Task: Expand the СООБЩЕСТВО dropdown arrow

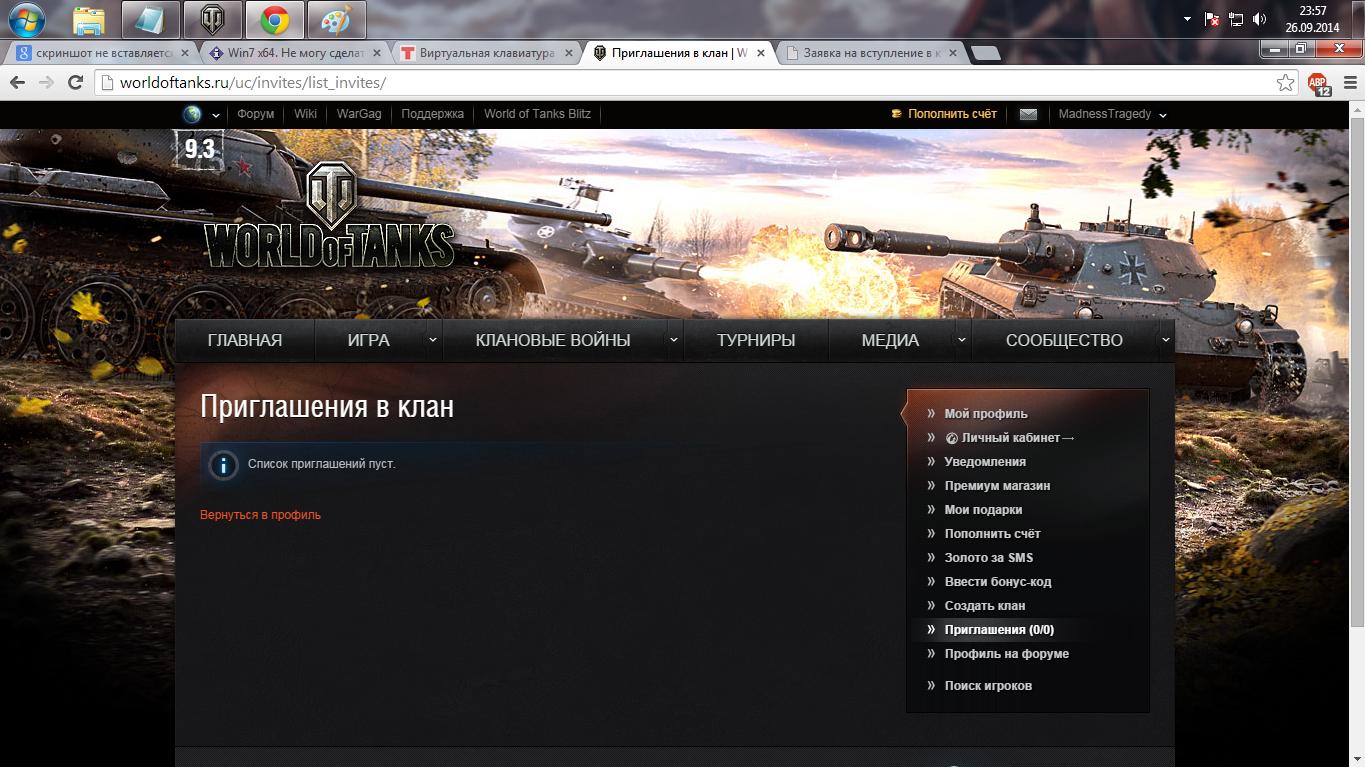Action: (1166, 340)
